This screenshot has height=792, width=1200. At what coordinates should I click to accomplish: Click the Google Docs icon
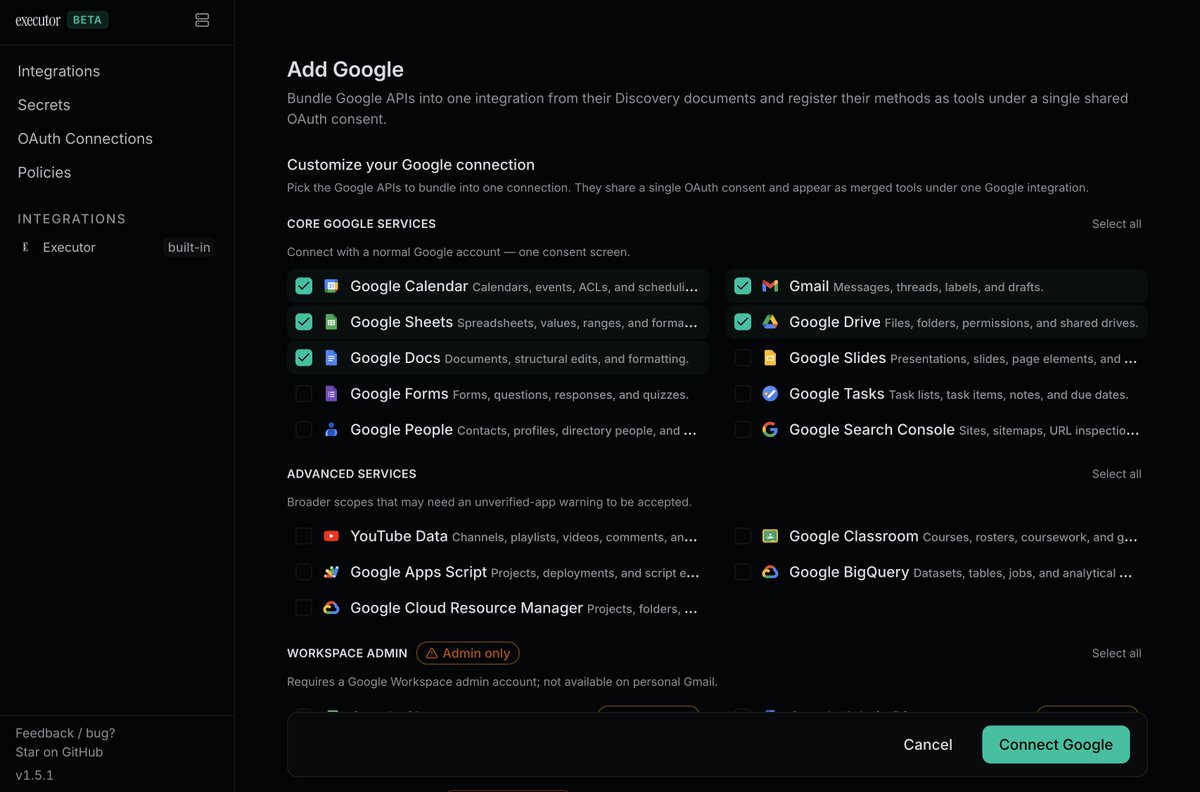(331, 358)
